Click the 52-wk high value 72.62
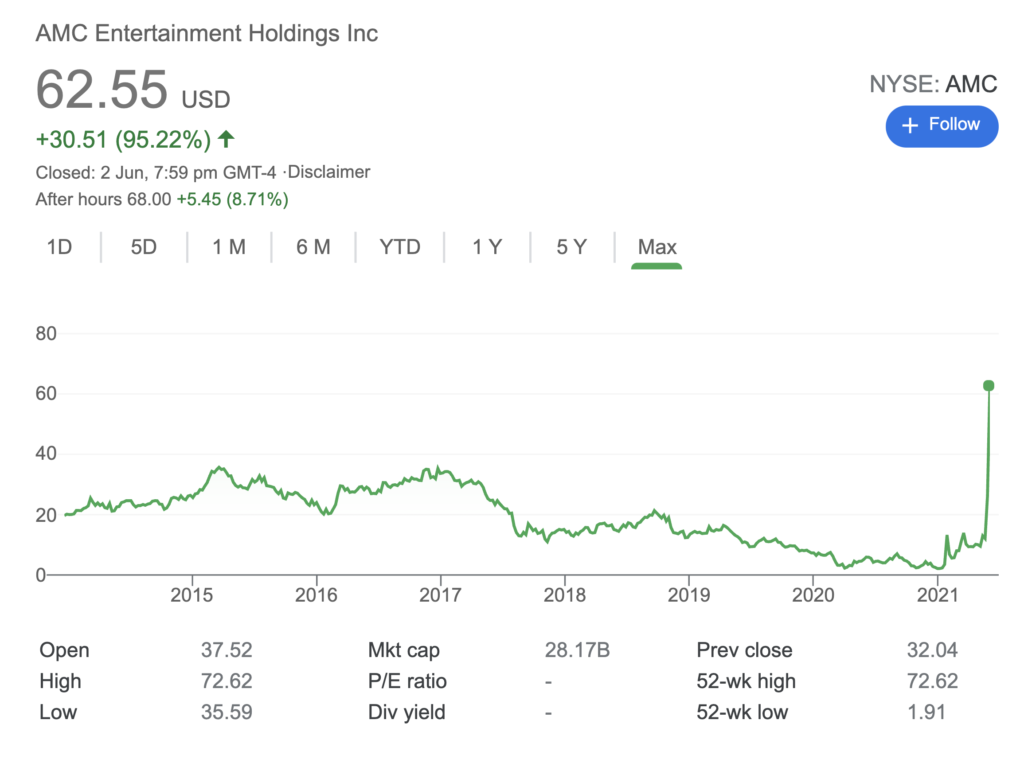1024x767 pixels. pyautogui.click(x=932, y=681)
